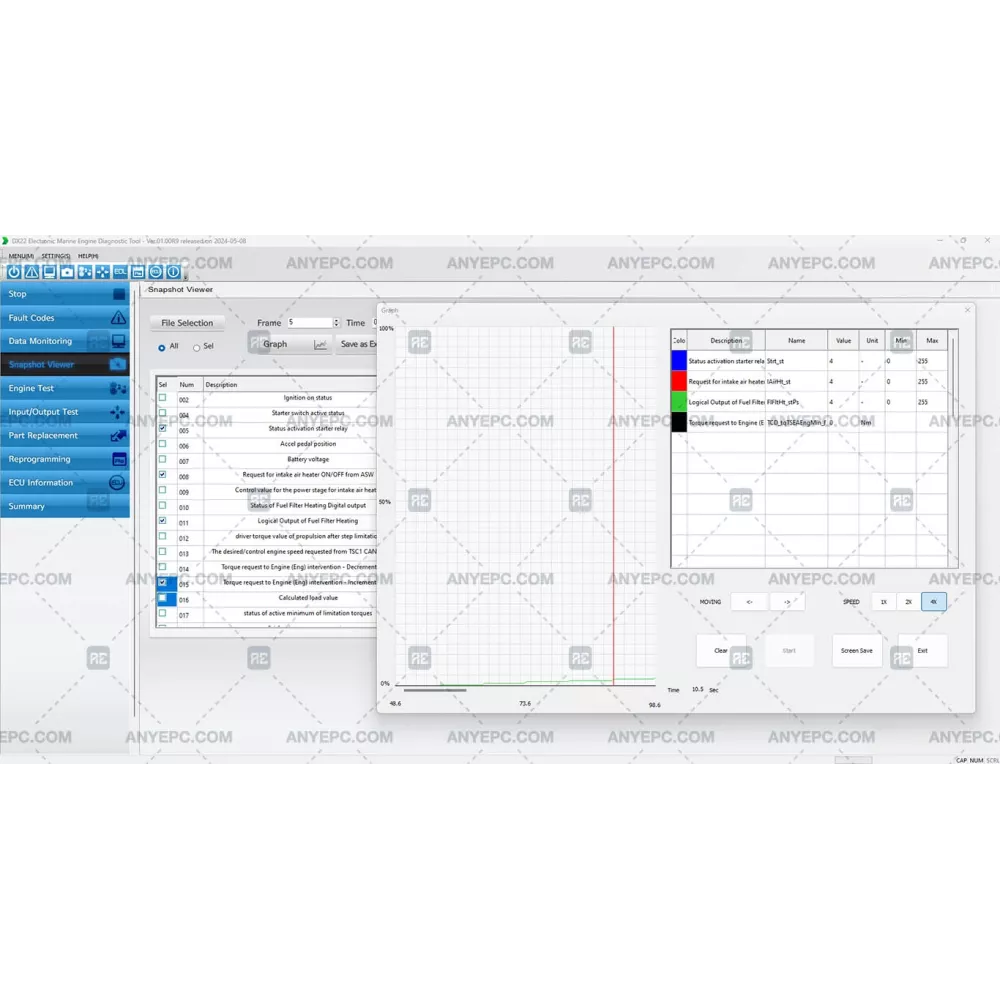Click the File Selection button
1000x1000 pixels.
187,323
